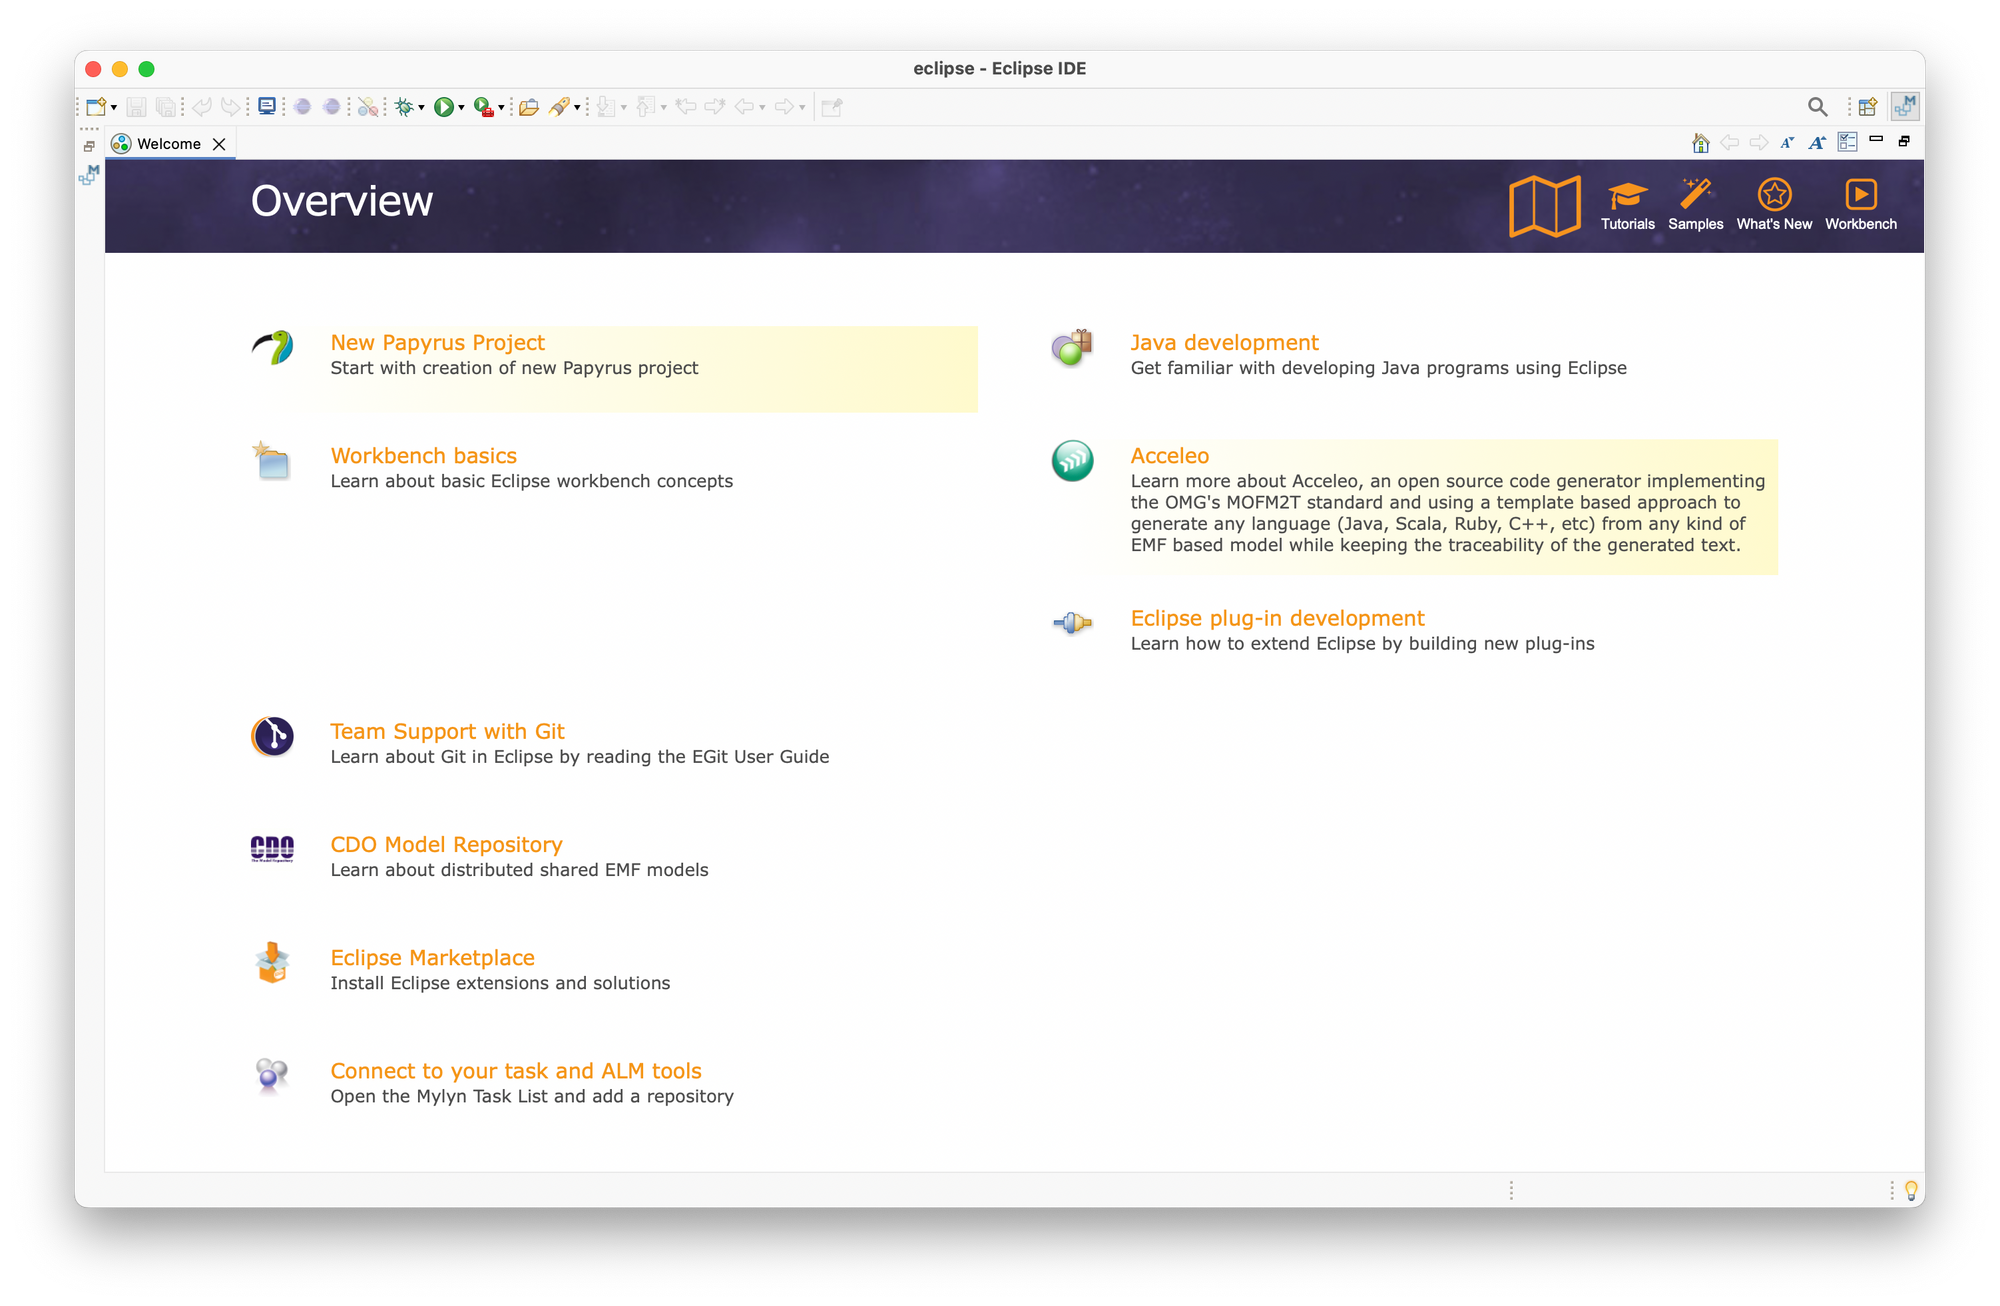The height and width of the screenshot is (1306, 2000).
Task: Click the Papyrus icon in left trim
Action: [x=89, y=175]
